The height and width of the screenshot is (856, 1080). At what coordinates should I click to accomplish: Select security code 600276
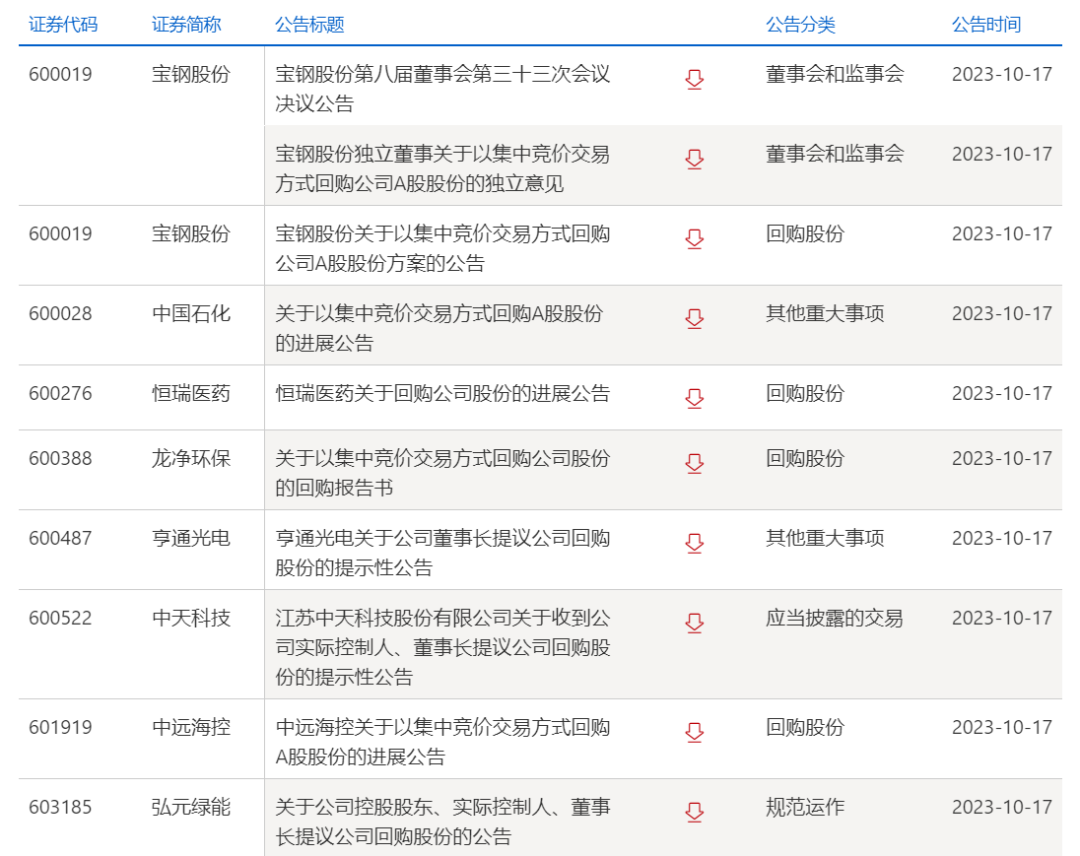[60, 394]
